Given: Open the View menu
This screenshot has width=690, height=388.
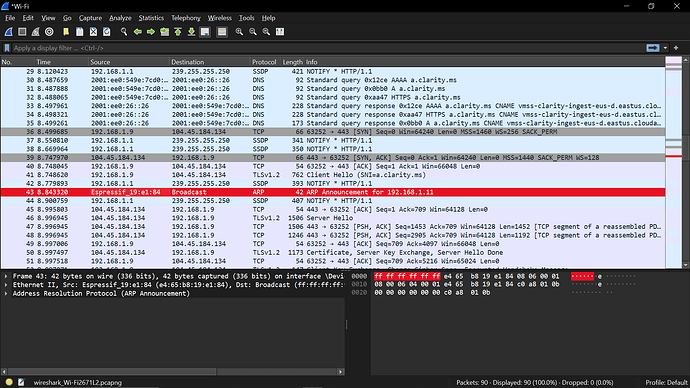Looking at the screenshot, I should pos(48,18).
